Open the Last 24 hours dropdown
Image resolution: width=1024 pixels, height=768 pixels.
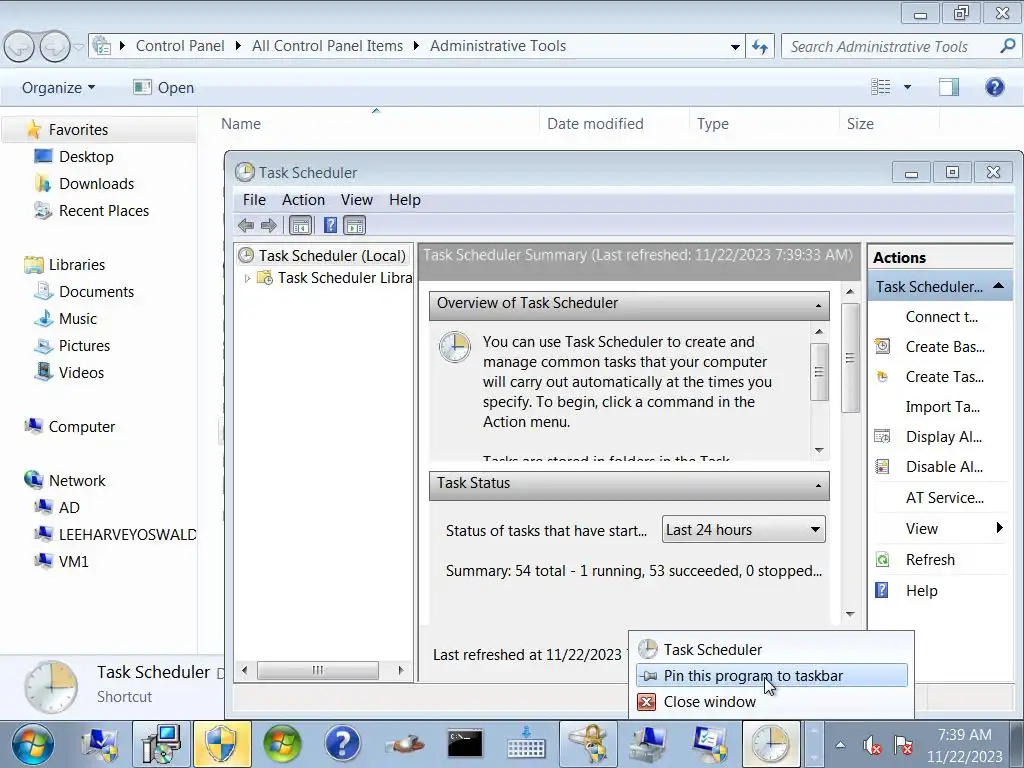(743, 530)
